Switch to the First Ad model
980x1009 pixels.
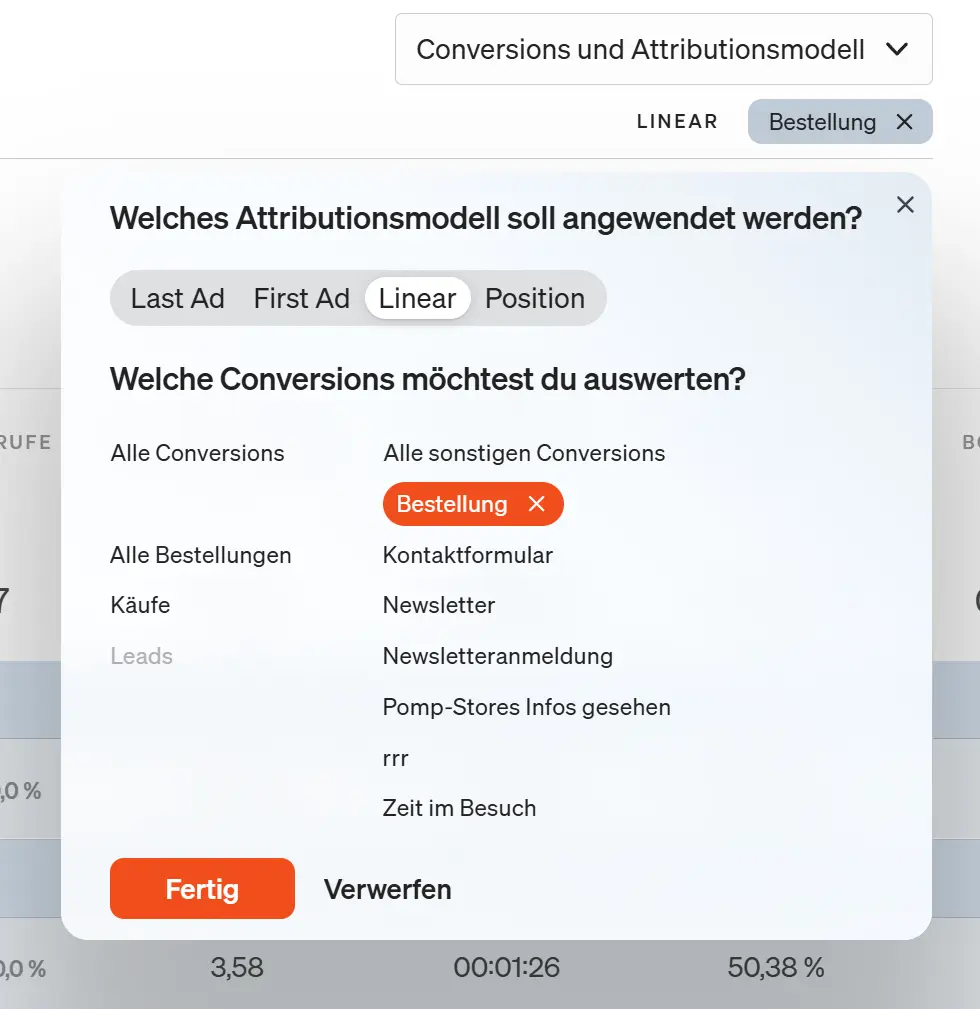click(x=302, y=298)
